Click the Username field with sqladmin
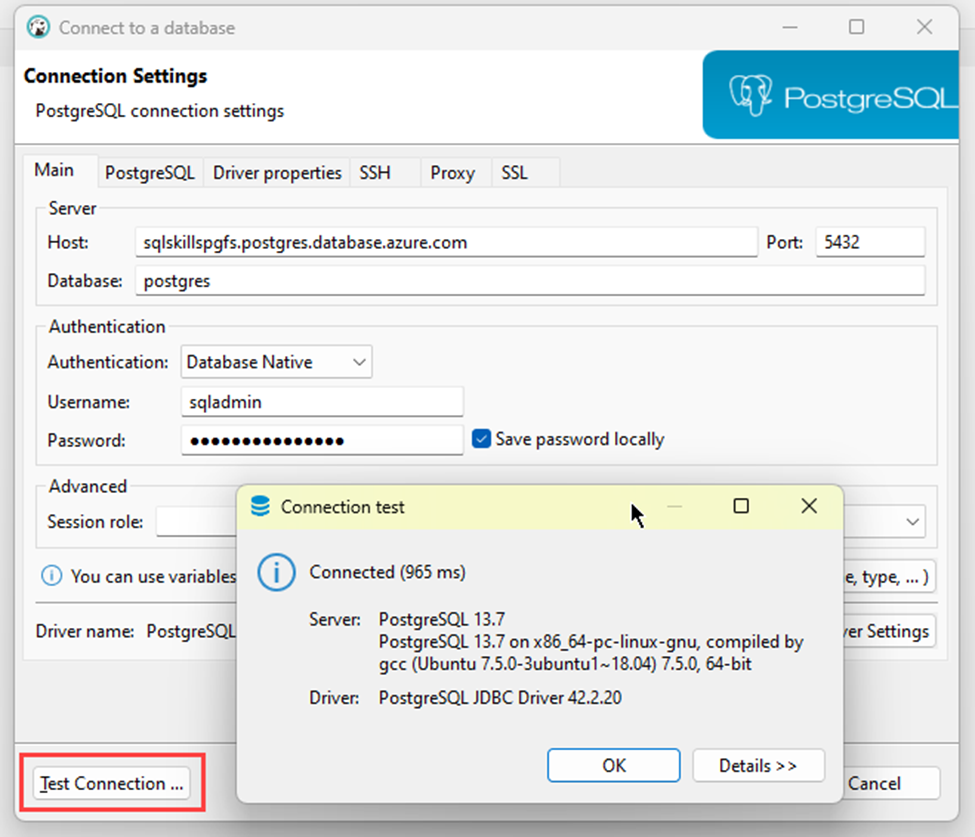 point(322,402)
